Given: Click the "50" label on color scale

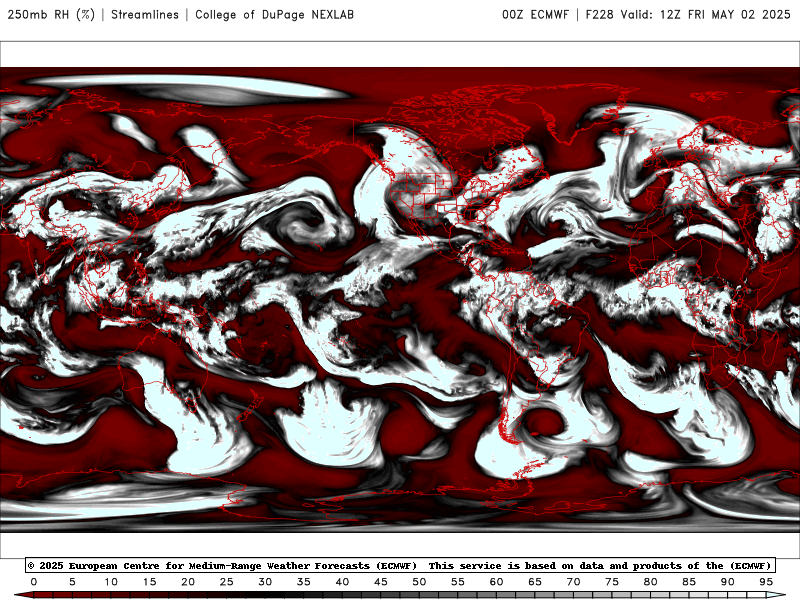Looking at the screenshot, I should click(419, 582).
